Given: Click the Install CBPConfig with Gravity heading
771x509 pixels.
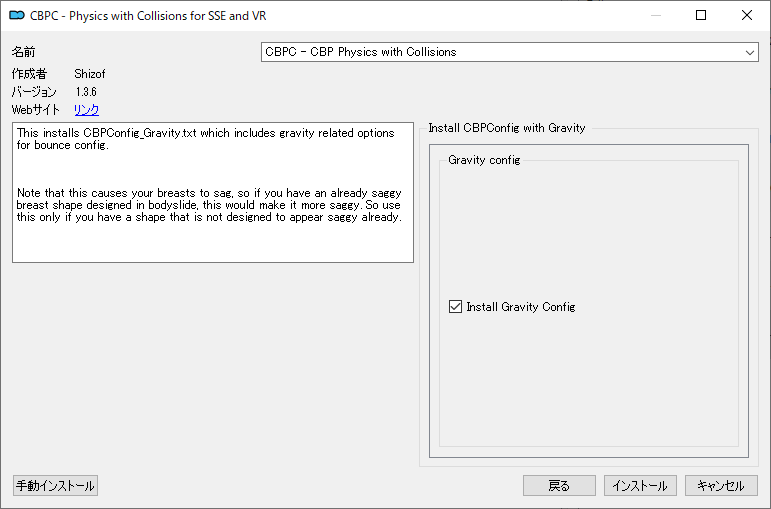Looking at the screenshot, I should 506,128.
